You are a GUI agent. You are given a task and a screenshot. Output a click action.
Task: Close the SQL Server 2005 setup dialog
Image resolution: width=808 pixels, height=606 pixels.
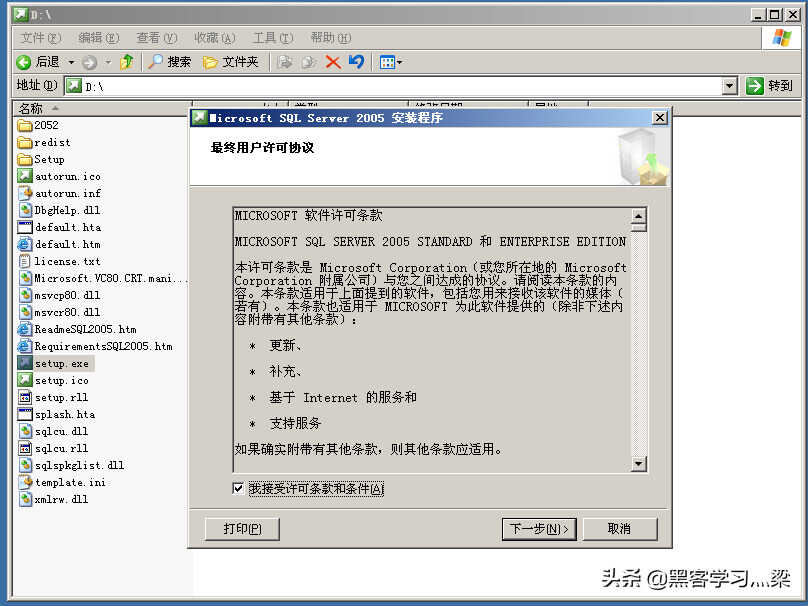[x=660, y=118]
